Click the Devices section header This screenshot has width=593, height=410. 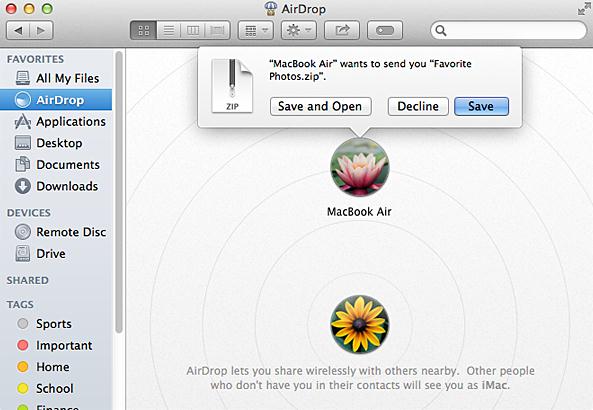(29, 213)
